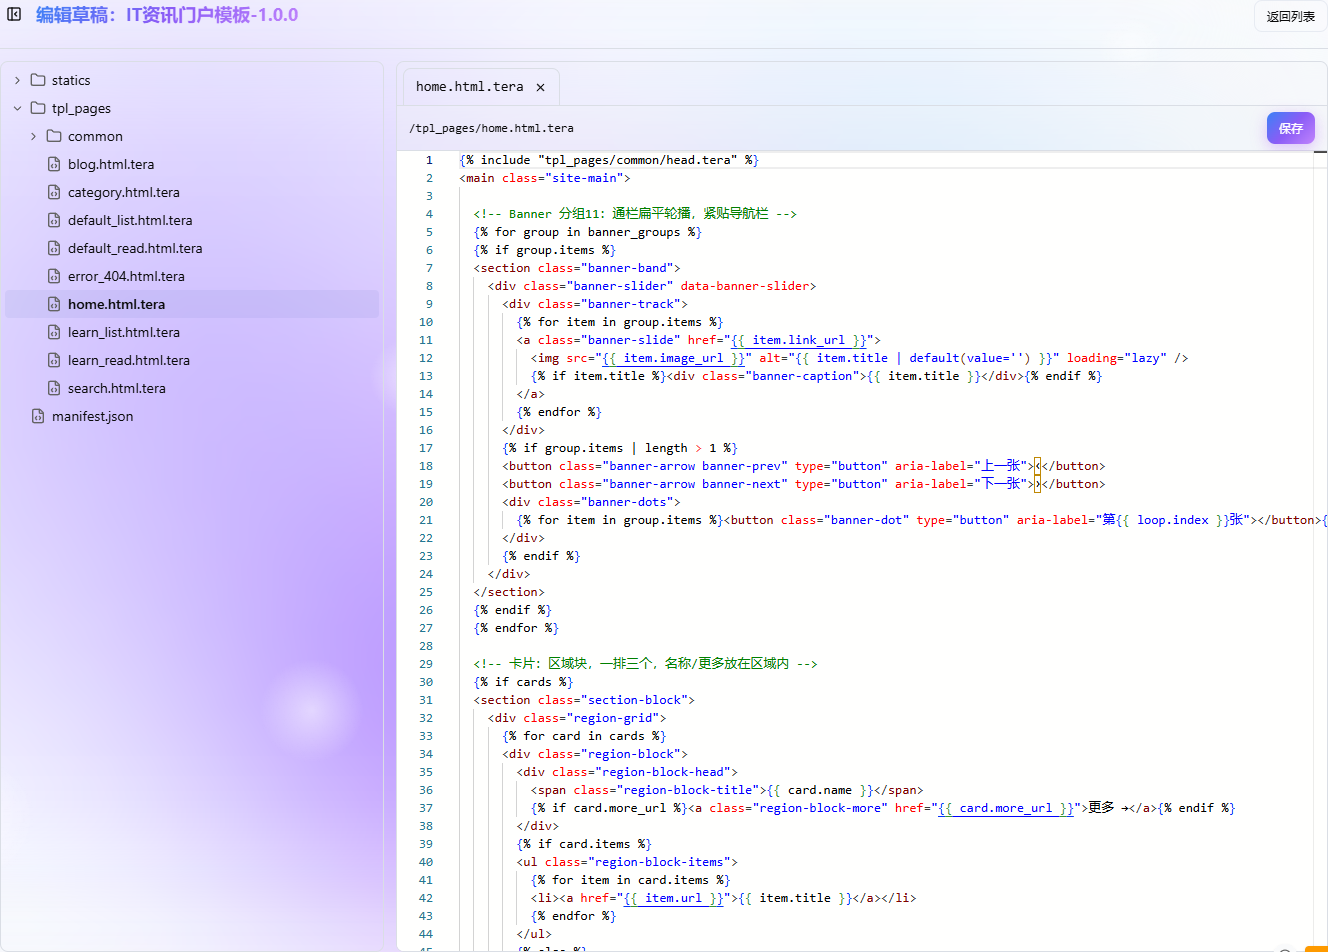Place cursor on the site-main code line
The image size is (1328, 952).
pyautogui.click(x=545, y=178)
